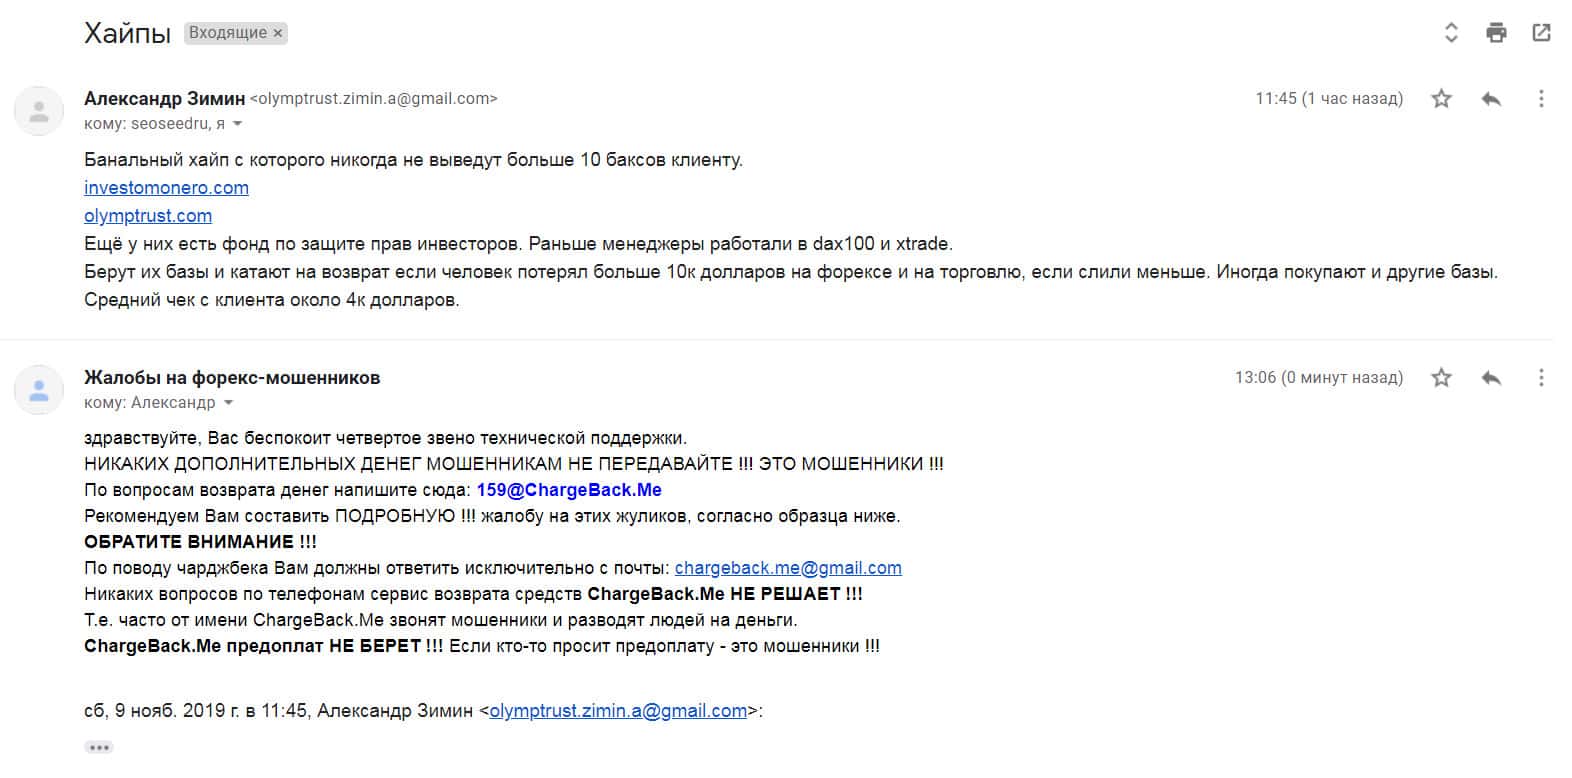Star the Жалобы на форекс-мошенников message
Image resolution: width=1572 pixels, height=778 pixels.
(1441, 377)
